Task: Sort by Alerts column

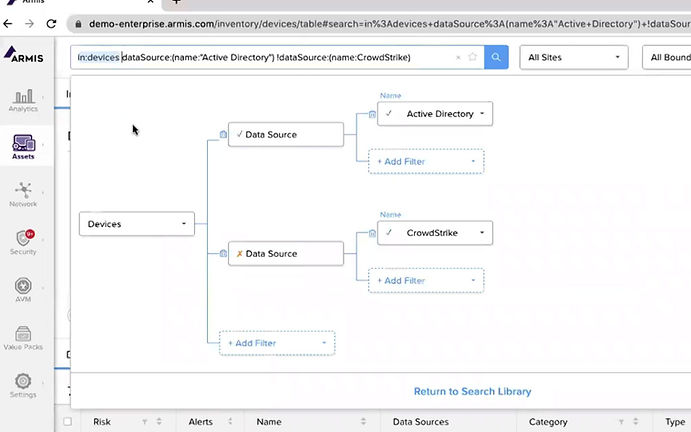Action: pos(230,421)
